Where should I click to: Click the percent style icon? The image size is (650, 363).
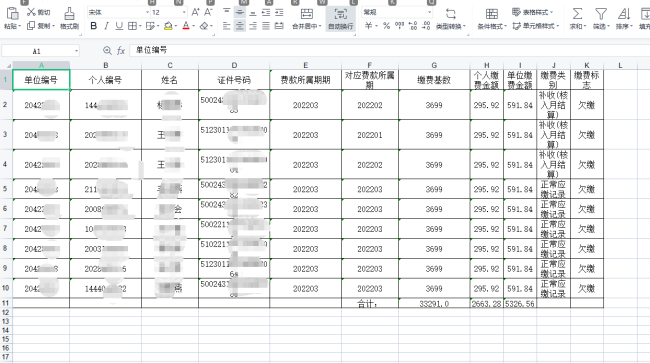386,26
